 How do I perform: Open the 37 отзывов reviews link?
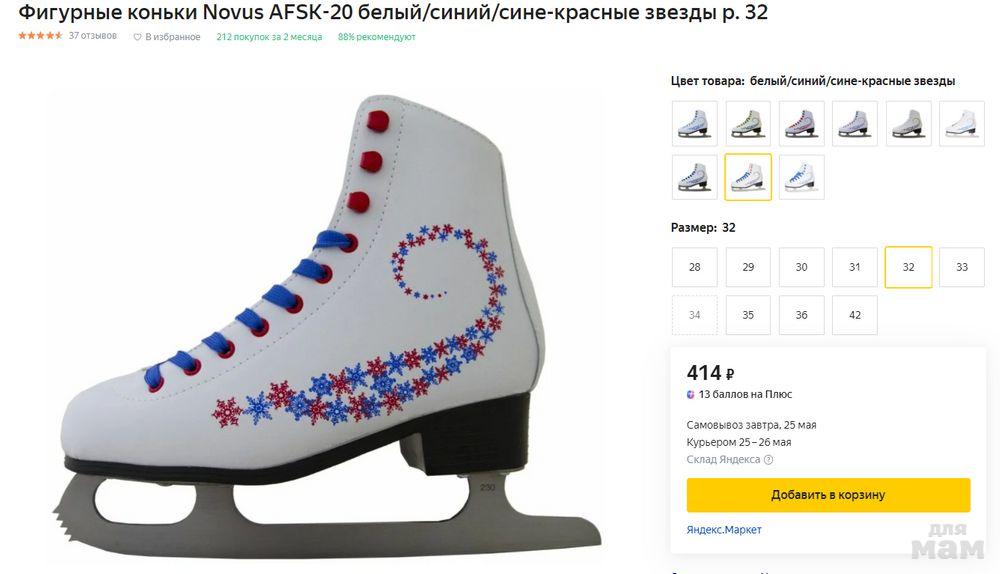coord(92,37)
